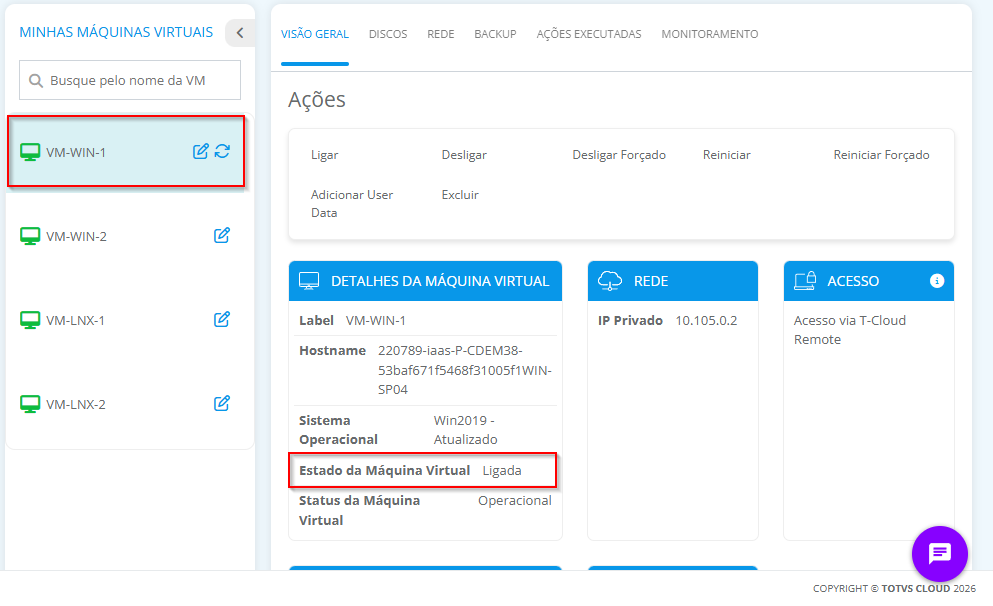Open the Acesso info icon
This screenshot has width=993, height=606.
click(937, 281)
